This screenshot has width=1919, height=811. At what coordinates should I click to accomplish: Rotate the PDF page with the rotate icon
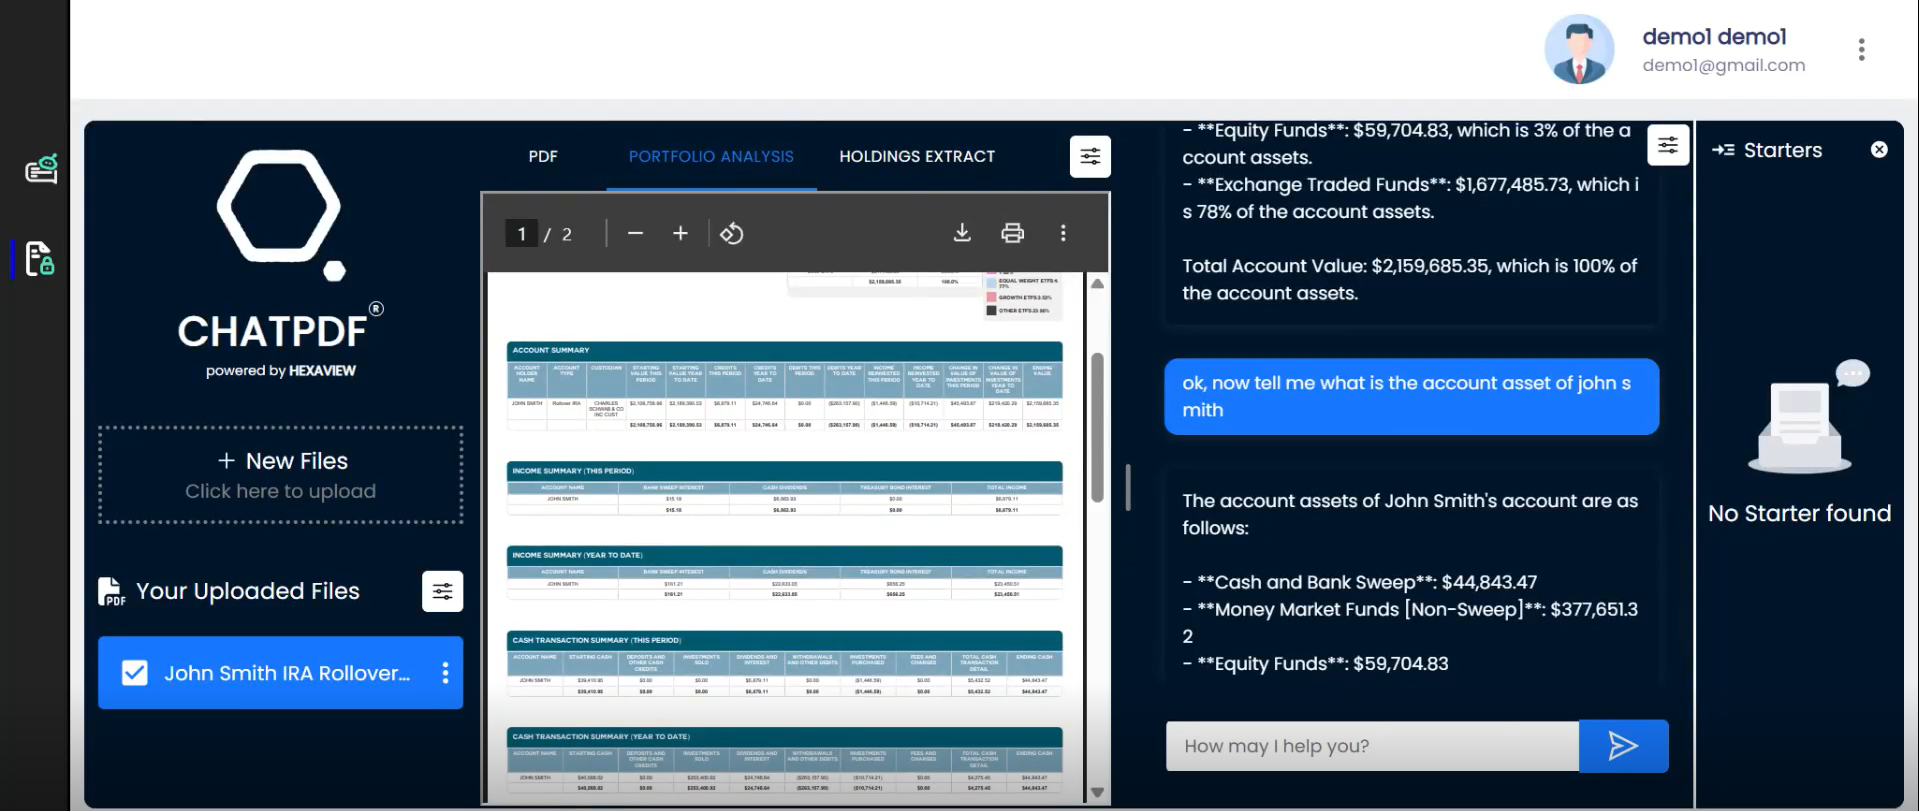click(731, 234)
